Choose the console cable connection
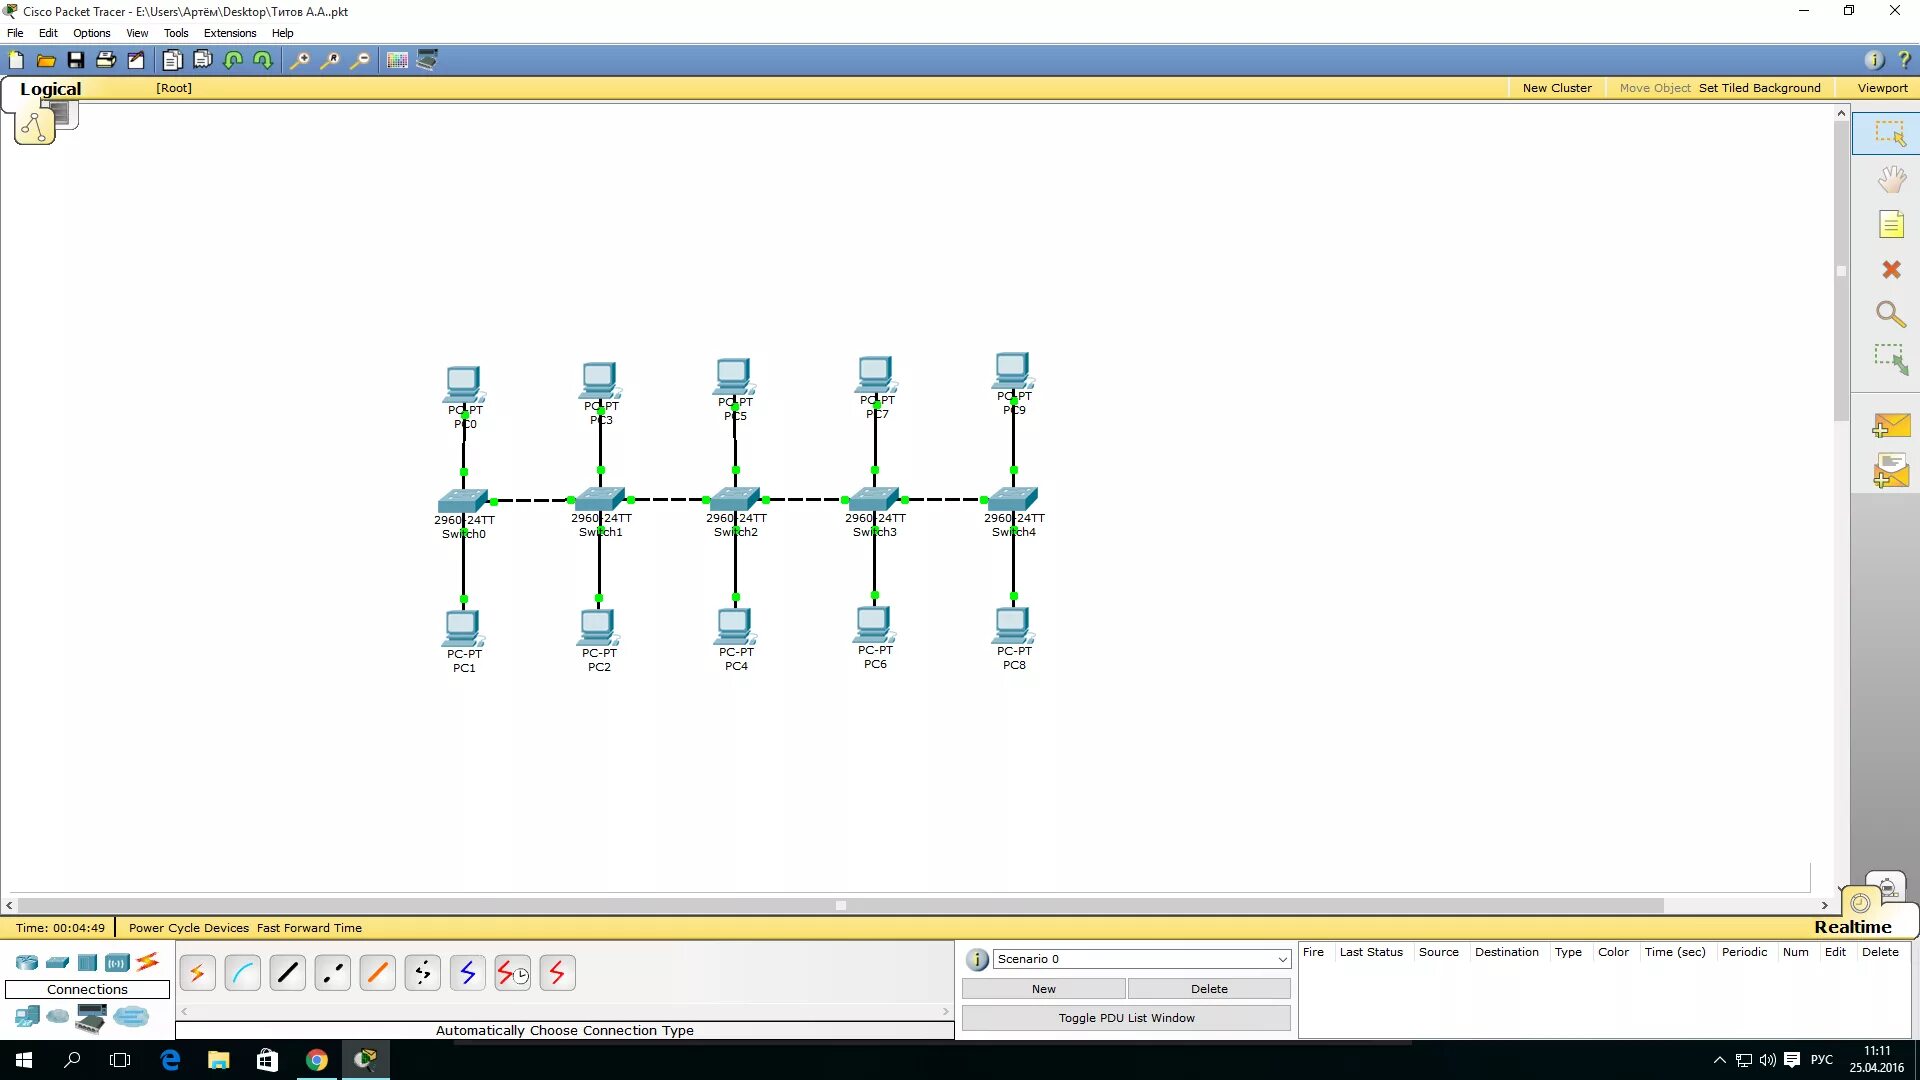 (243, 972)
